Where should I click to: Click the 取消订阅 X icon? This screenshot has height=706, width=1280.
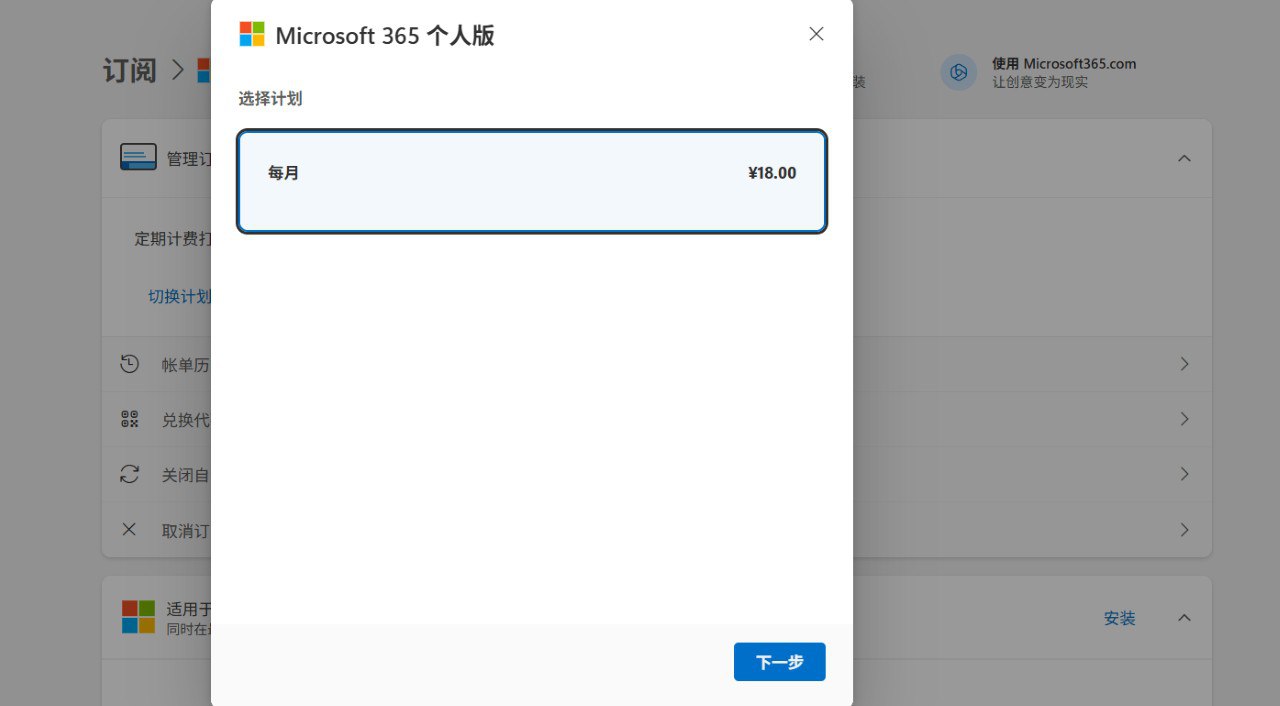click(x=129, y=529)
